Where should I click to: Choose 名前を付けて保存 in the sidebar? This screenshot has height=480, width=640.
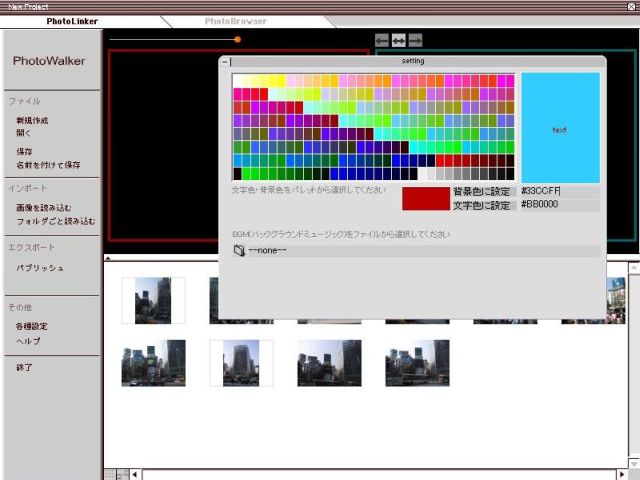point(48,164)
